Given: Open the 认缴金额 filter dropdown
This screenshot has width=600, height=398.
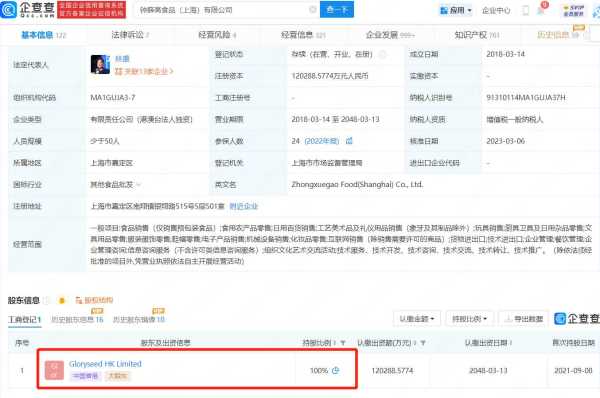Looking at the screenshot, I should click(x=417, y=318).
